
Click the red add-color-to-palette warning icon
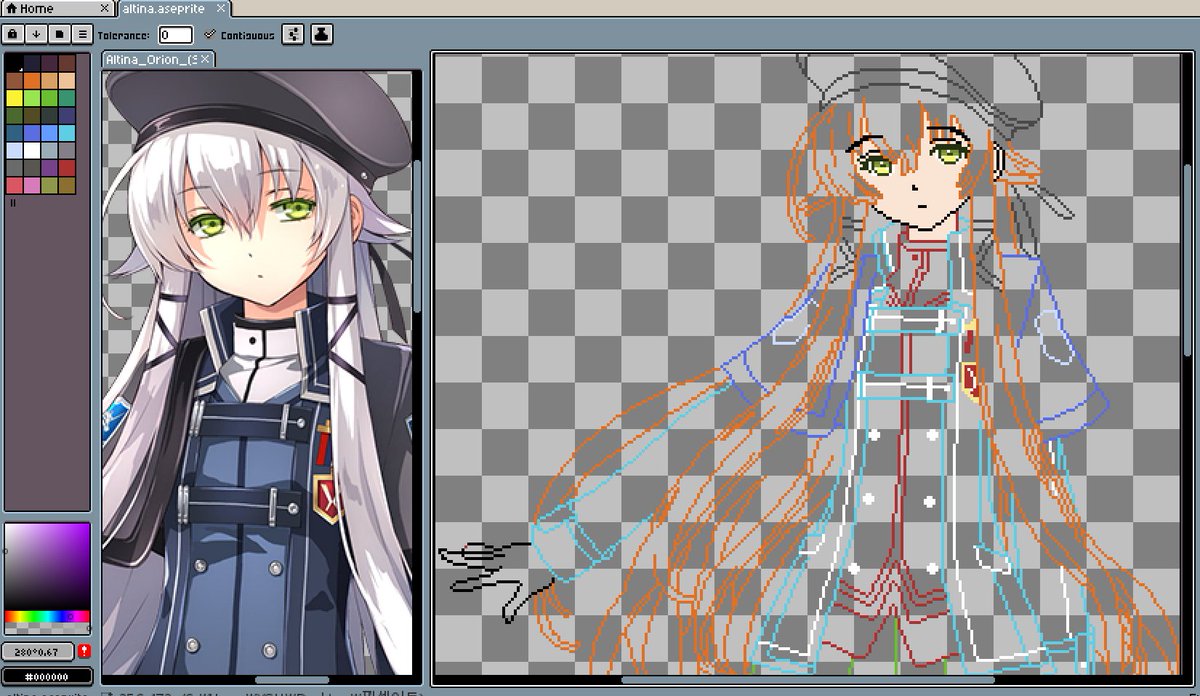point(85,652)
